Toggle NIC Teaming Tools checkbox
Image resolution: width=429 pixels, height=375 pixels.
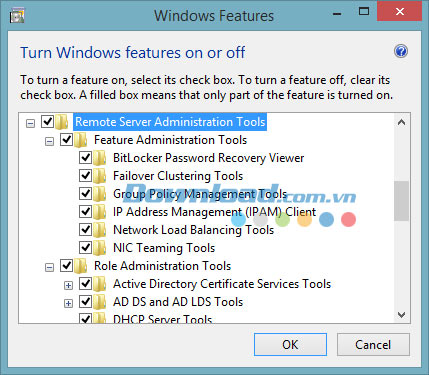(x=85, y=247)
